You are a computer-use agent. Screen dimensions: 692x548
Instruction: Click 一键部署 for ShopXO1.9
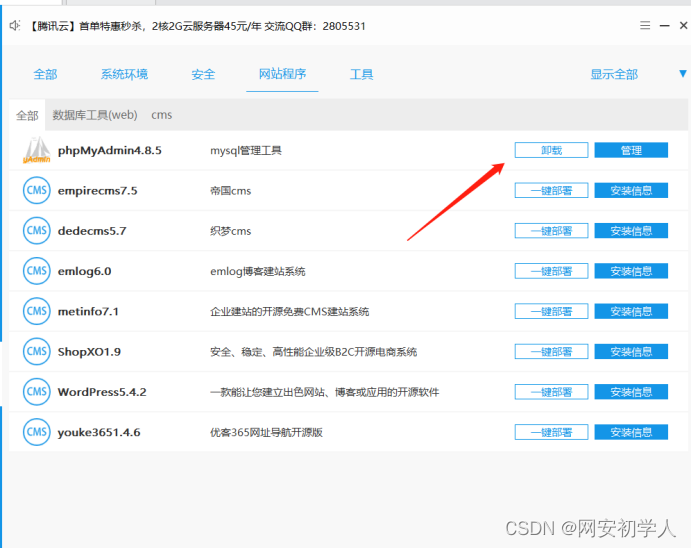pyautogui.click(x=551, y=352)
